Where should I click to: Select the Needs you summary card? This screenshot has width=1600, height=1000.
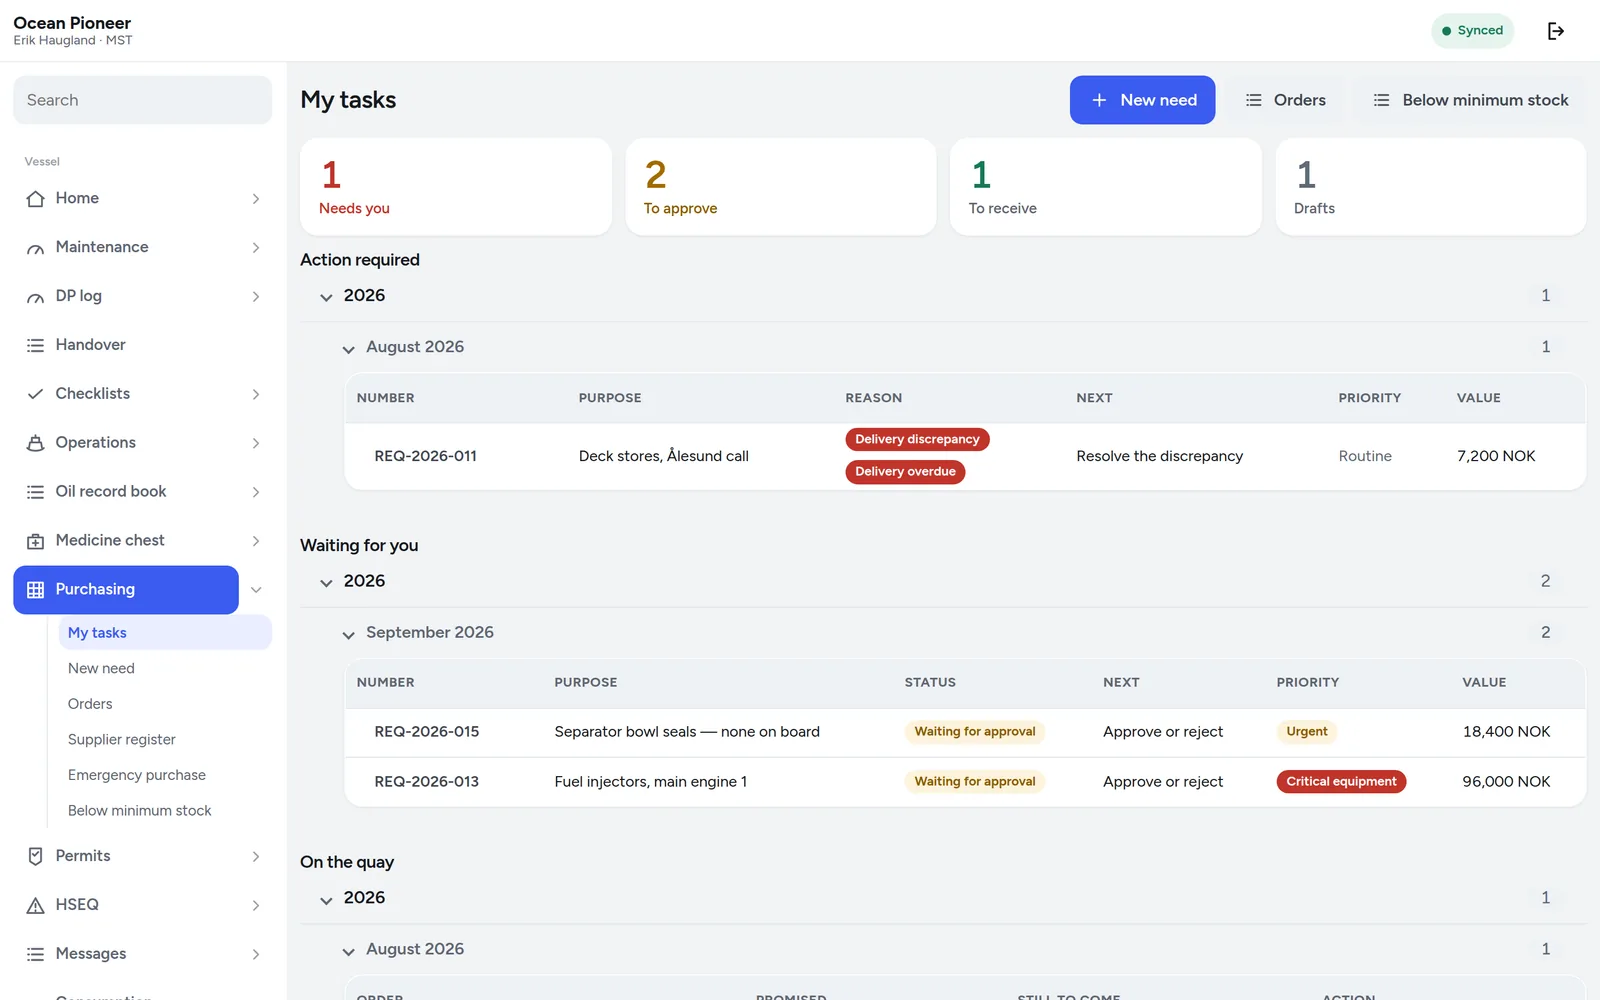pos(456,187)
